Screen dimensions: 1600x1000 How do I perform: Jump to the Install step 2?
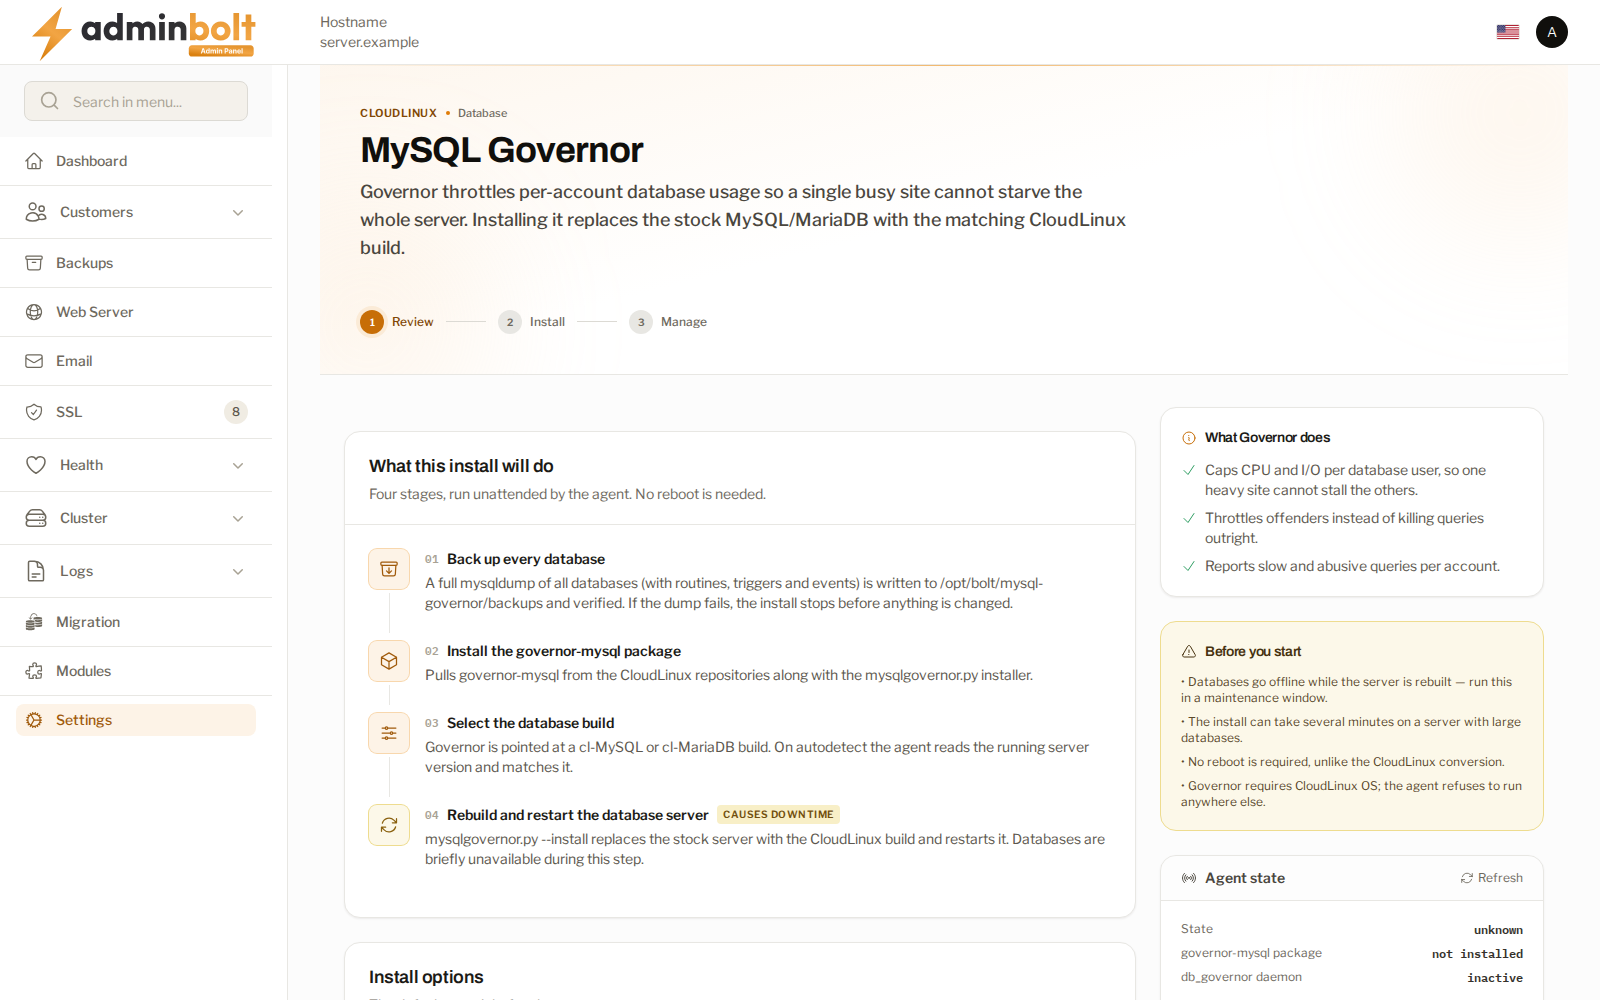(x=532, y=322)
